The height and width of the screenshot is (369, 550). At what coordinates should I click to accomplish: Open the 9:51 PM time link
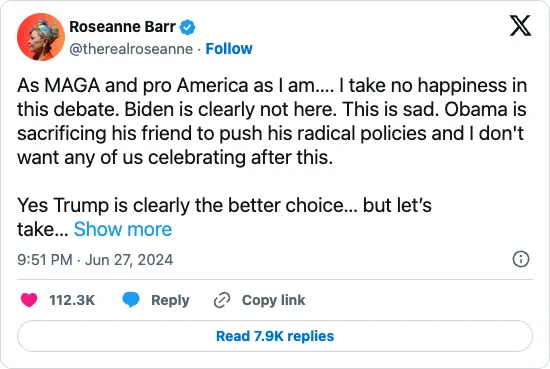coord(45,260)
